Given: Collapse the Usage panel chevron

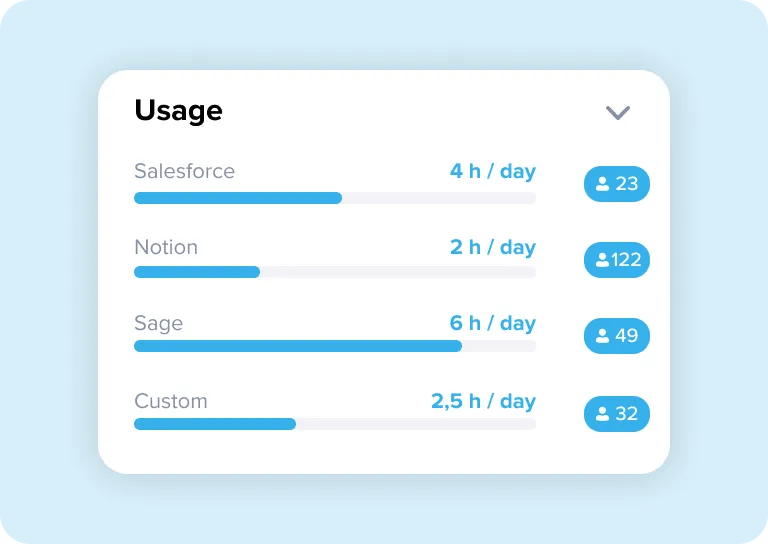Looking at the screenshot, I should coord(618,113).
